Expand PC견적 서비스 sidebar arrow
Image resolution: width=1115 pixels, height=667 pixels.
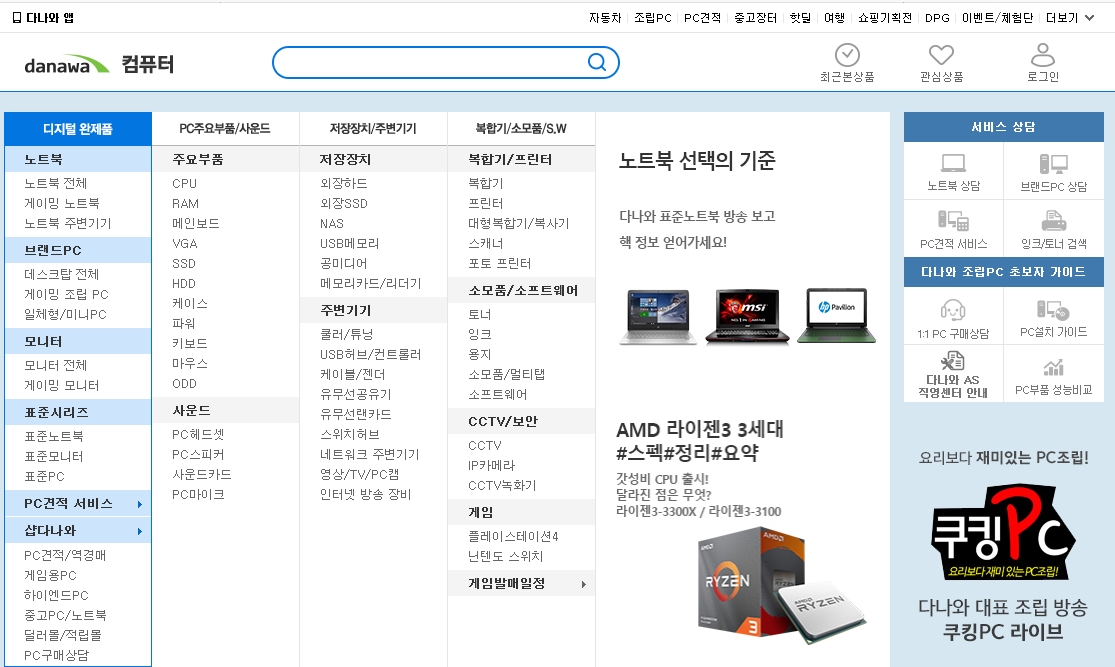pyautogui.click(x=139, y=504)
